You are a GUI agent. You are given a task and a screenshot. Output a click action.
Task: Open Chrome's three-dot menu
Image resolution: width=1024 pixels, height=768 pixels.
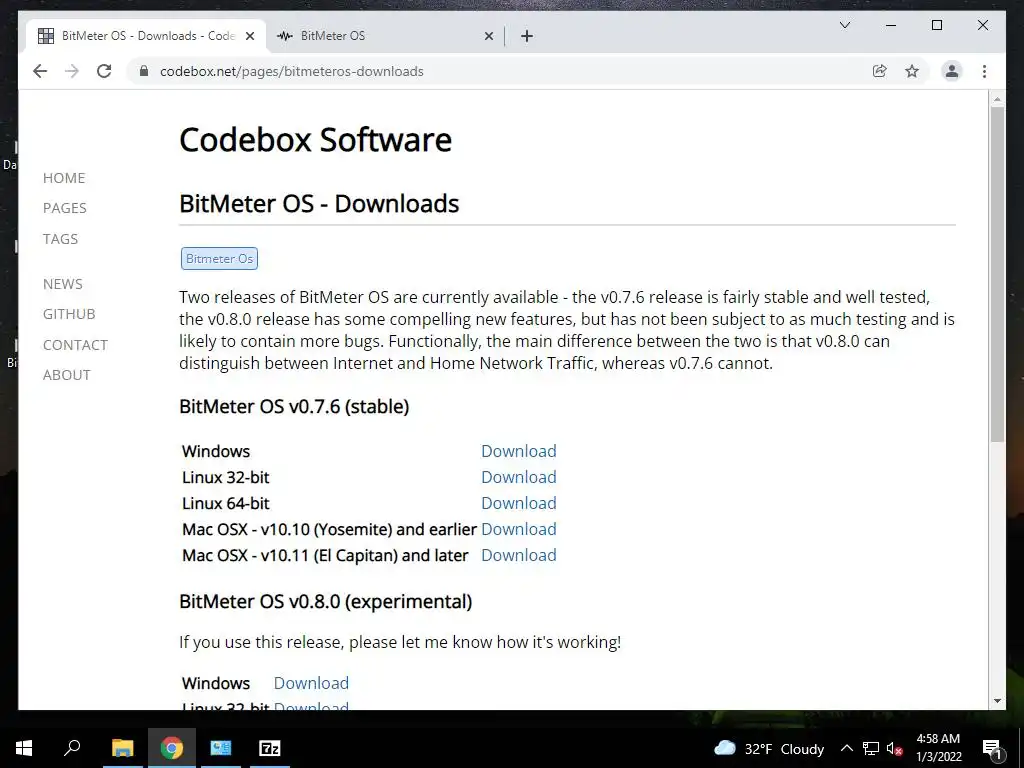point(984,71)
